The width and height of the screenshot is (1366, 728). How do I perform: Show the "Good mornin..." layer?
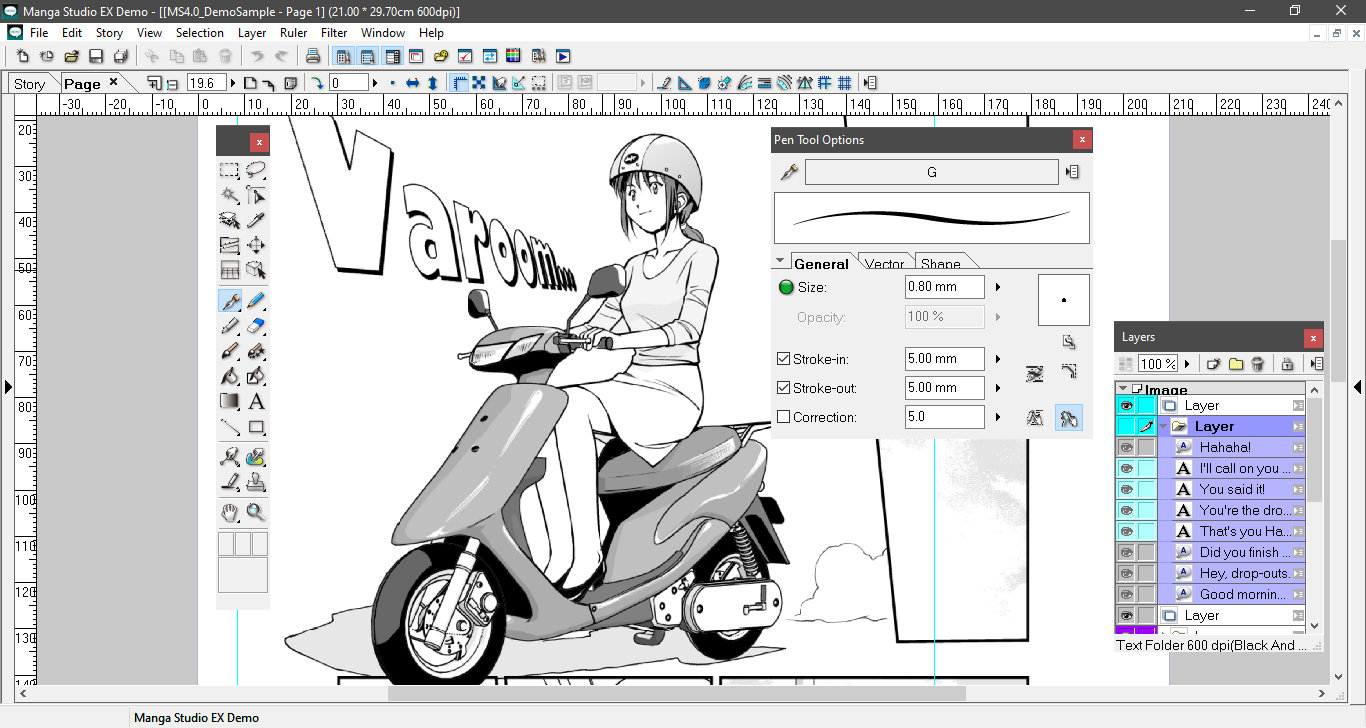(1126, 594)
